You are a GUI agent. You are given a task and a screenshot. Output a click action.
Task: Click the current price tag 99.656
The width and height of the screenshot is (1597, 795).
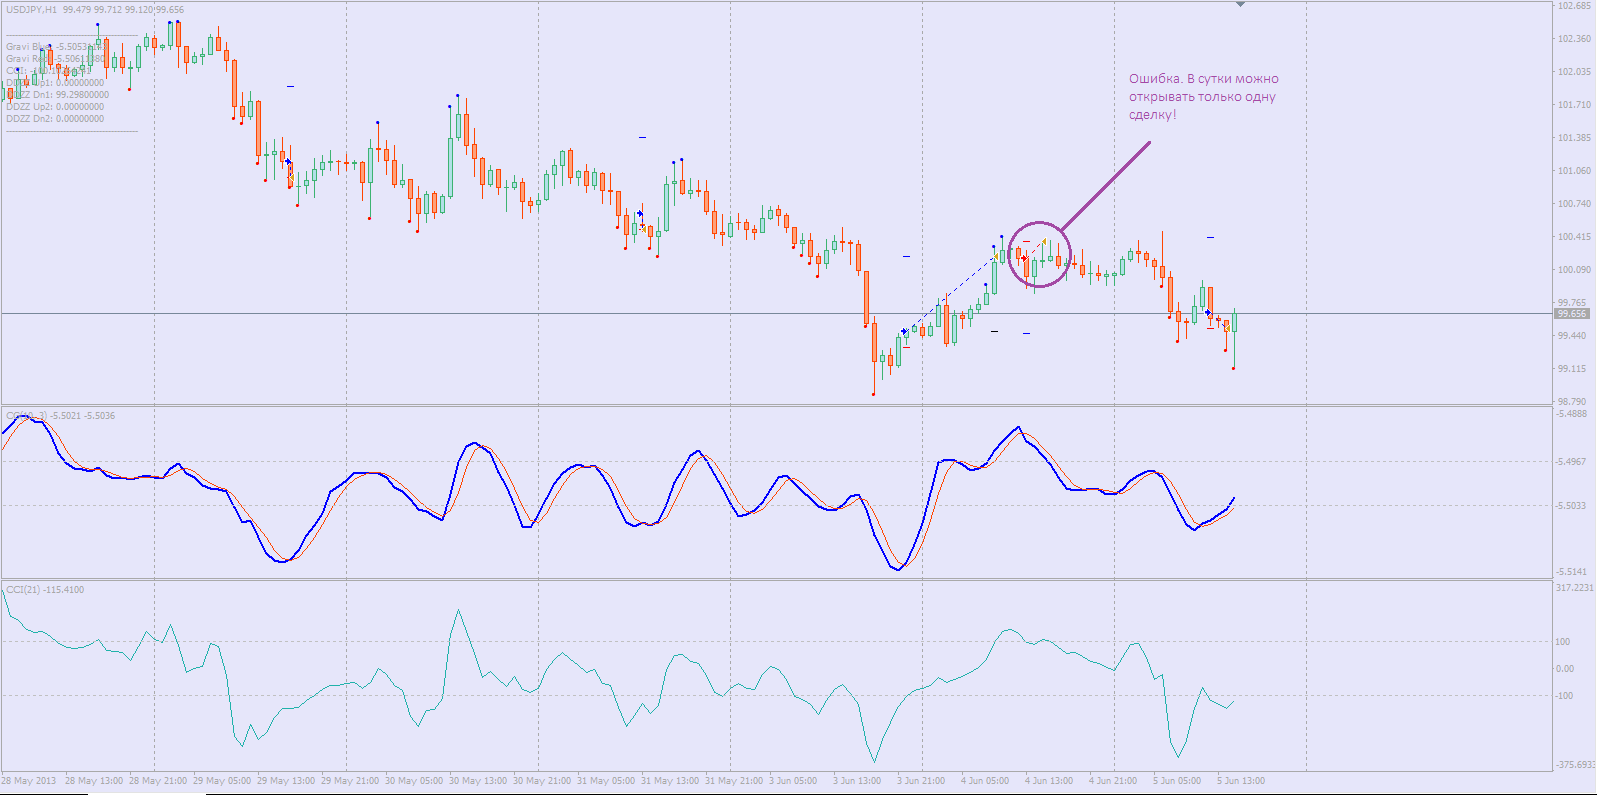(x=1572, y=314)
